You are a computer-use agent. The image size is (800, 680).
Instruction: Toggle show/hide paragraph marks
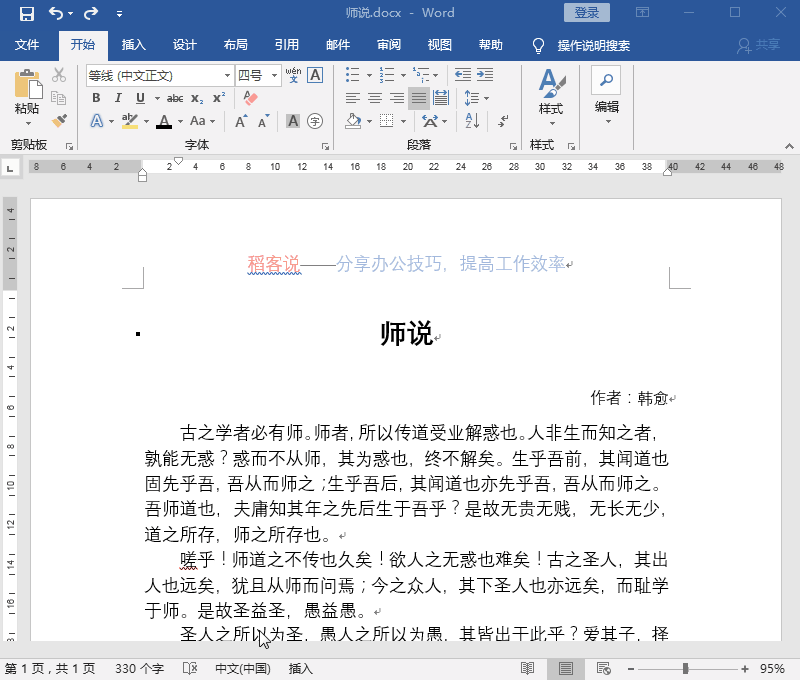[x=502, y=121]
